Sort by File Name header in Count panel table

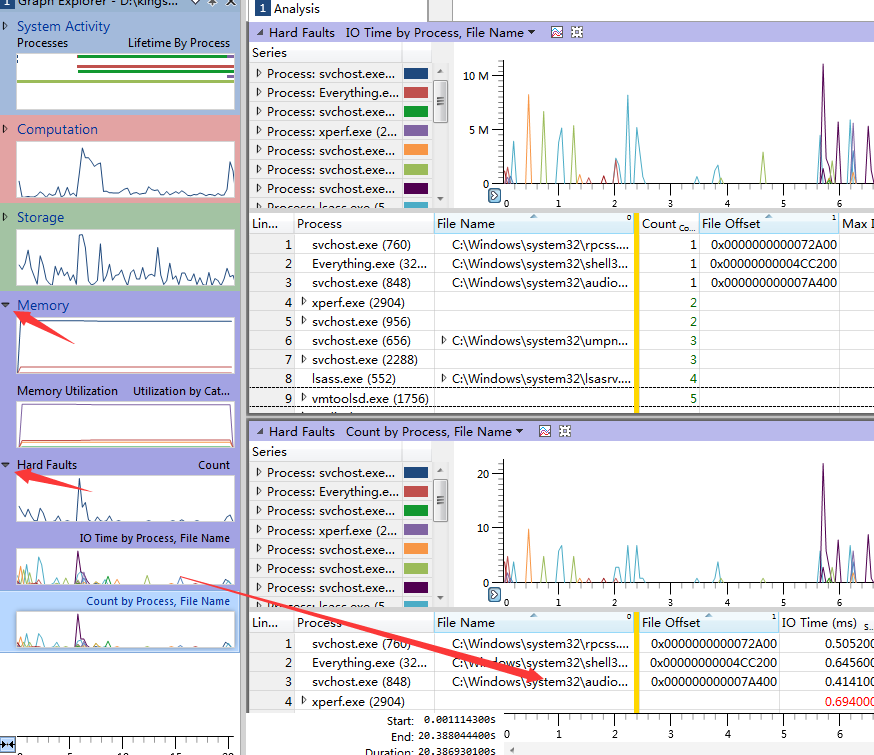click(x=534, y=622)
